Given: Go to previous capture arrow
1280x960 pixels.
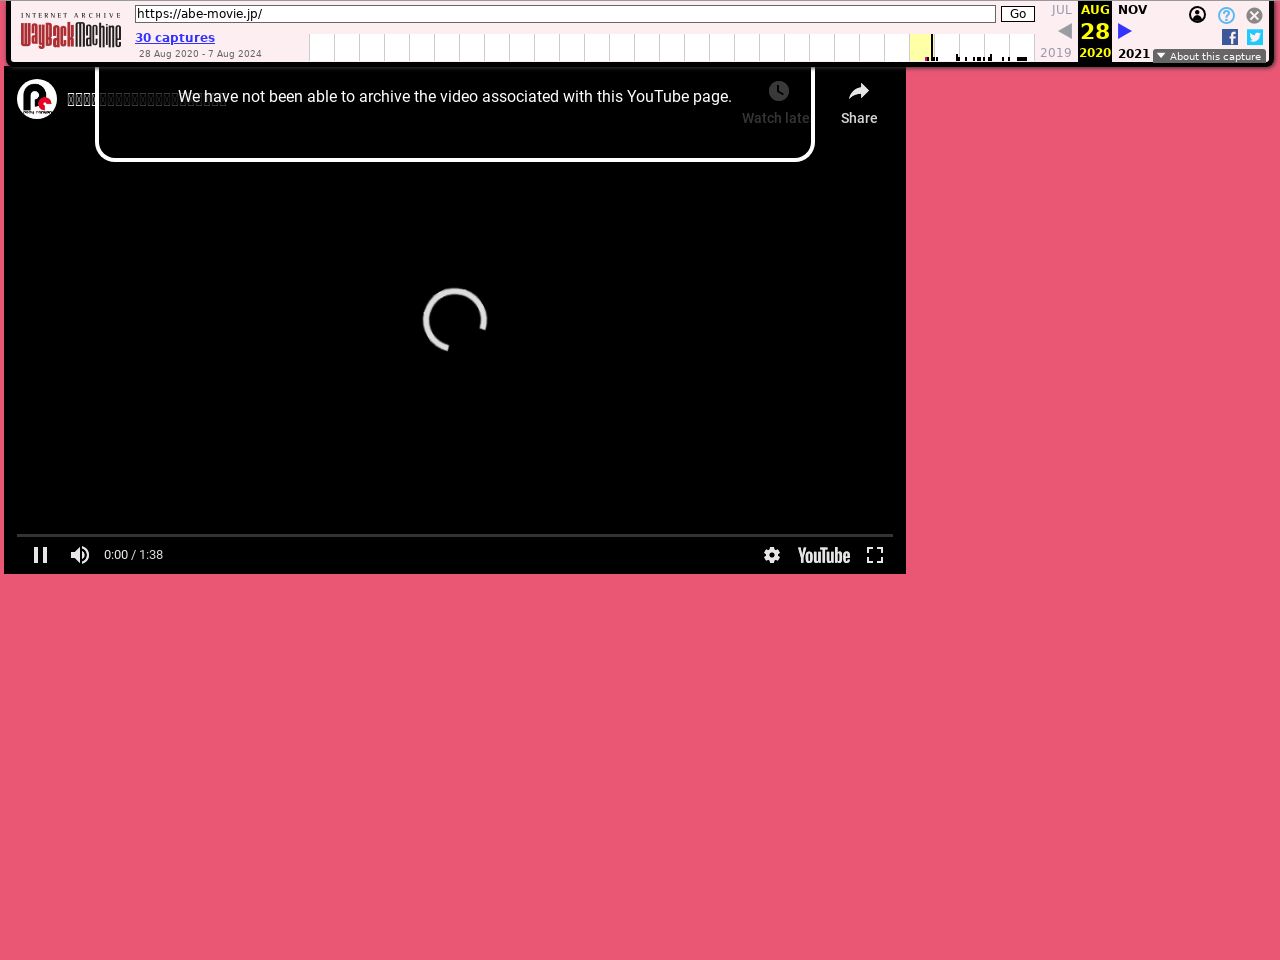Looking at the screenshot, I should (x=1065, y=31).
